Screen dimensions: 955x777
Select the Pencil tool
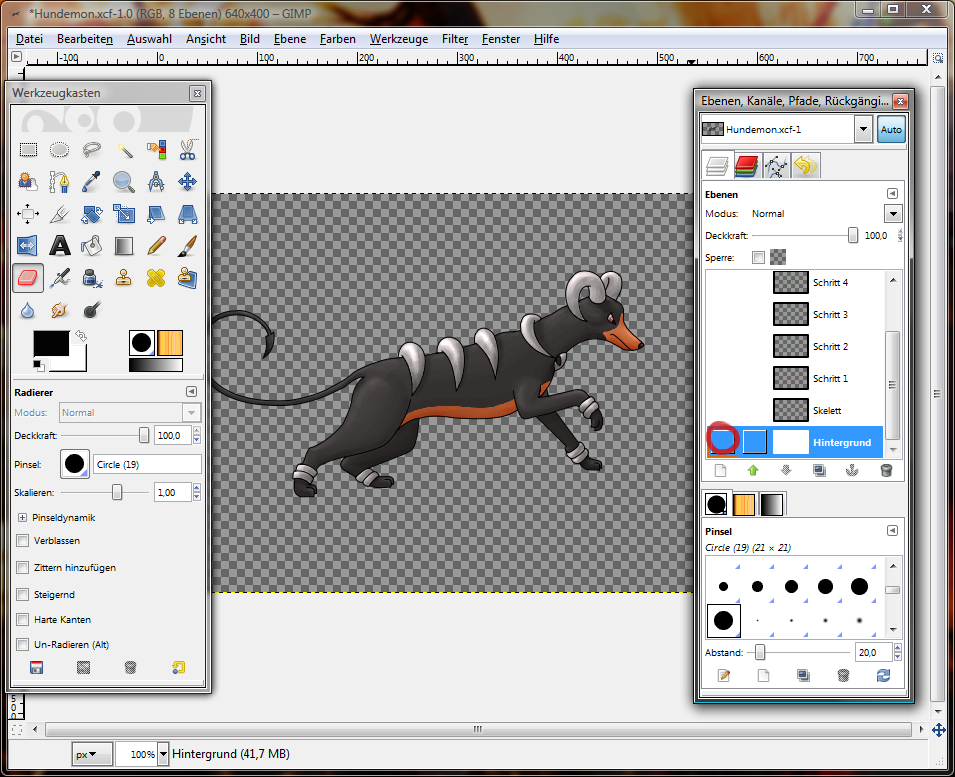coord(156,246)
